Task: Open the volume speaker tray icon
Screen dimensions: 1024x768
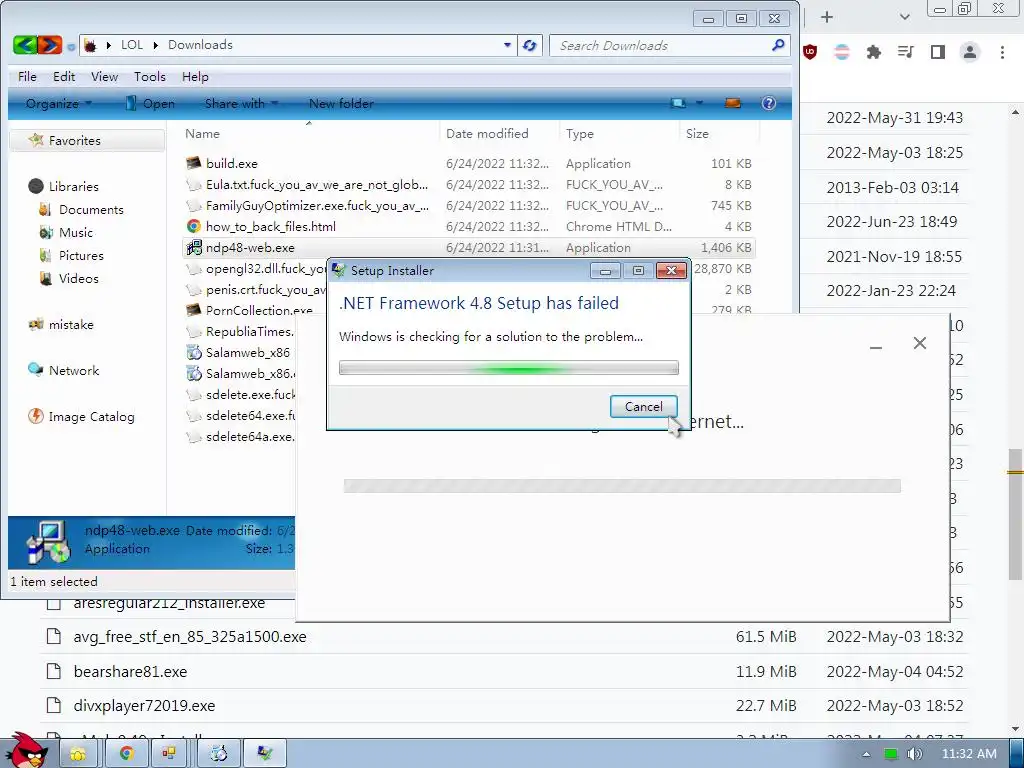Action: click(914, 754)
